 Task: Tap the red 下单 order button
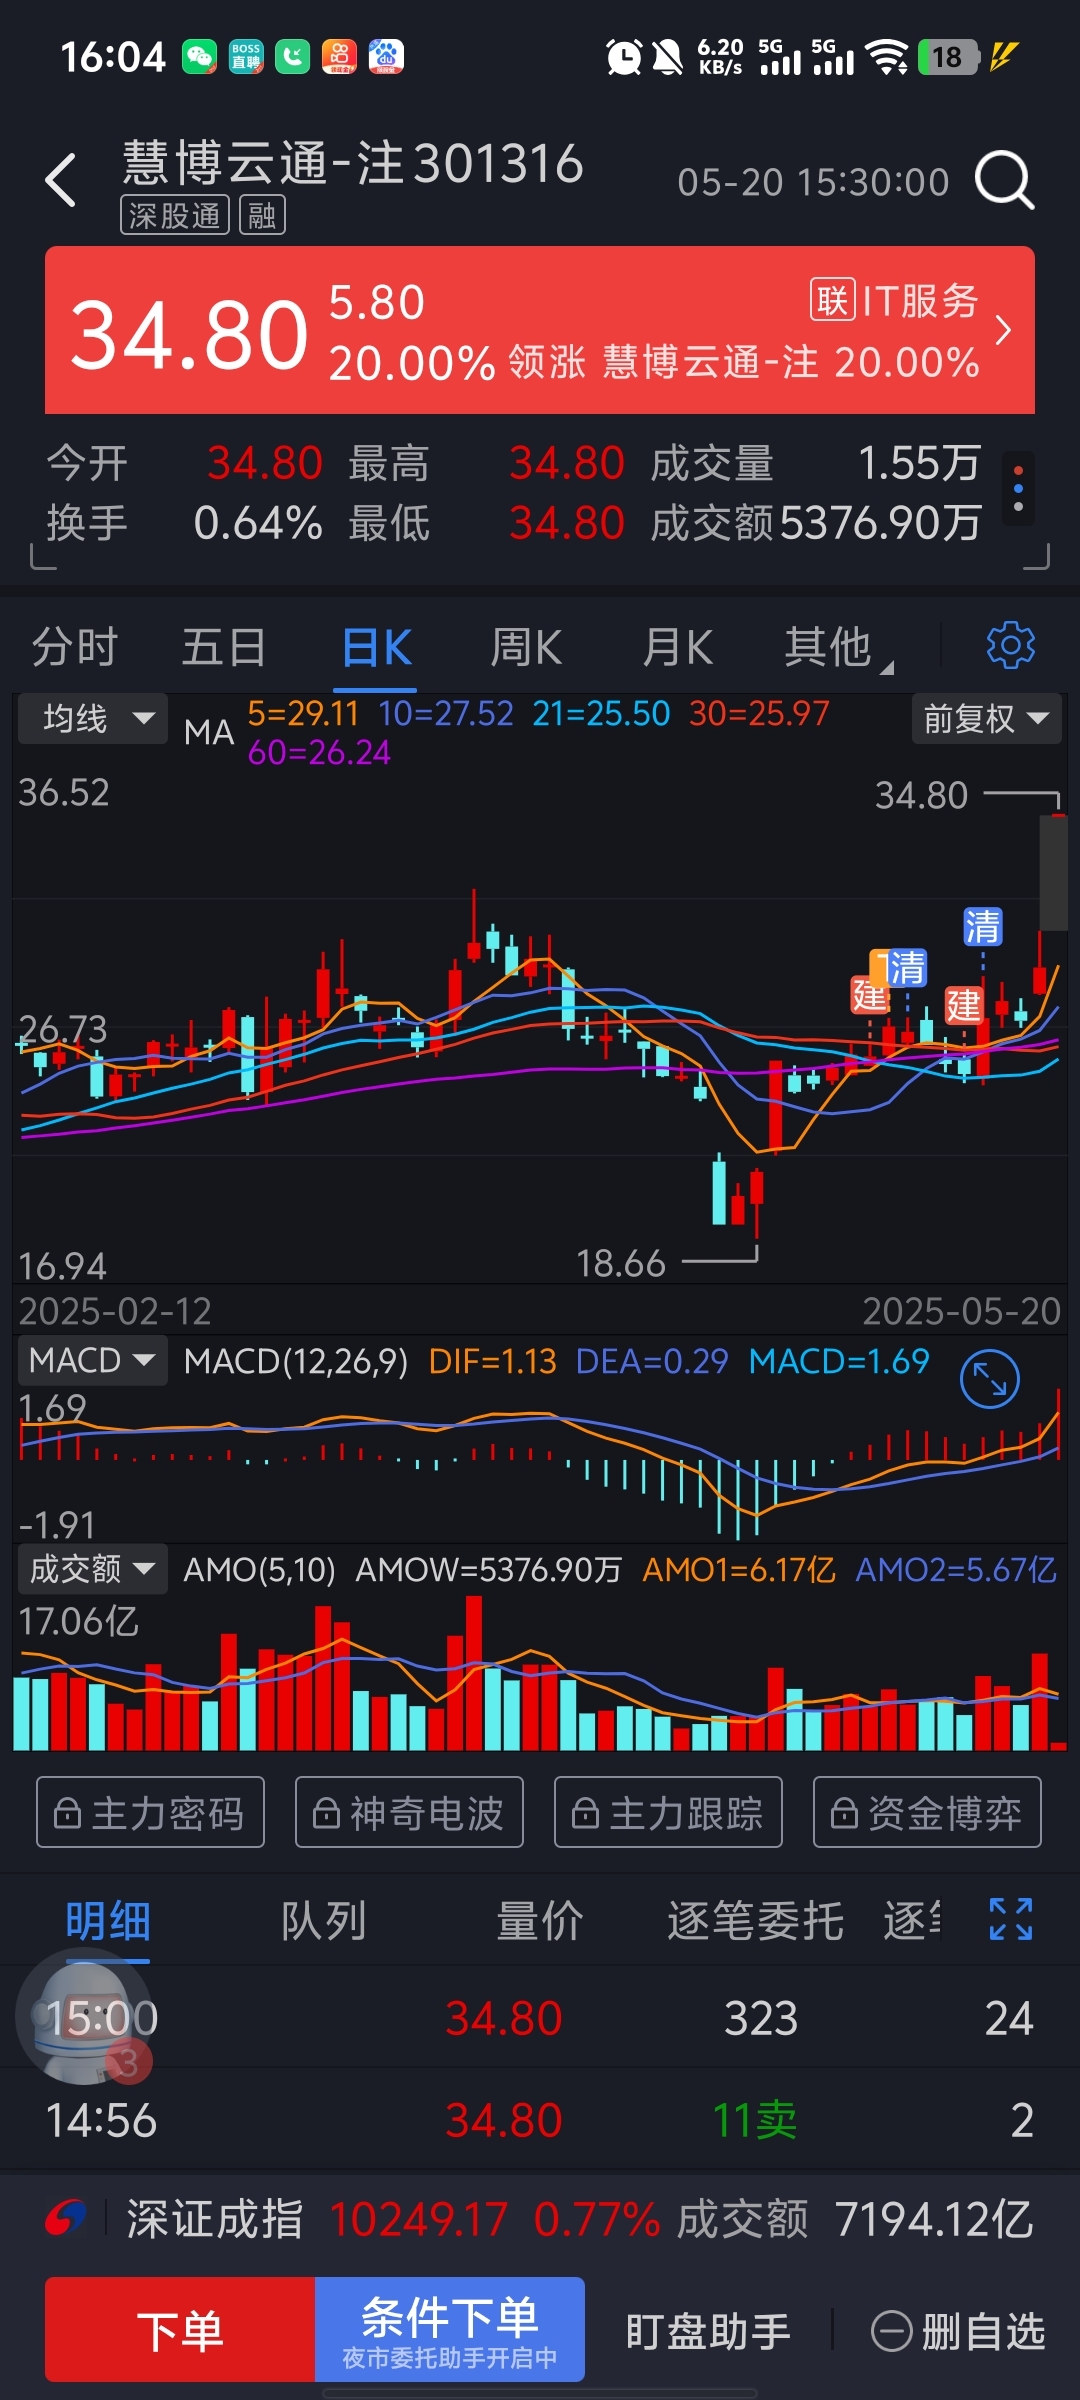pyautogui.click(x=180, y=2329)
